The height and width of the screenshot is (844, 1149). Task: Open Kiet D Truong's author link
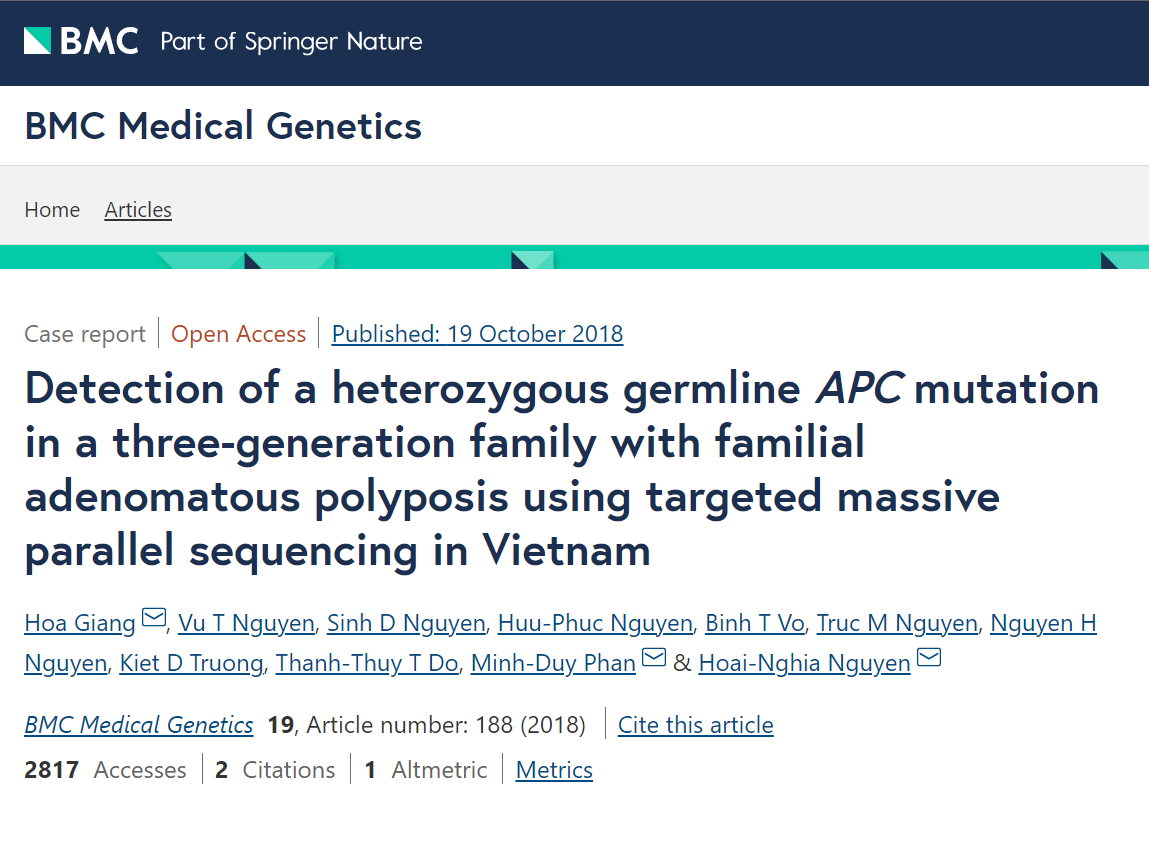click(191, 662)
